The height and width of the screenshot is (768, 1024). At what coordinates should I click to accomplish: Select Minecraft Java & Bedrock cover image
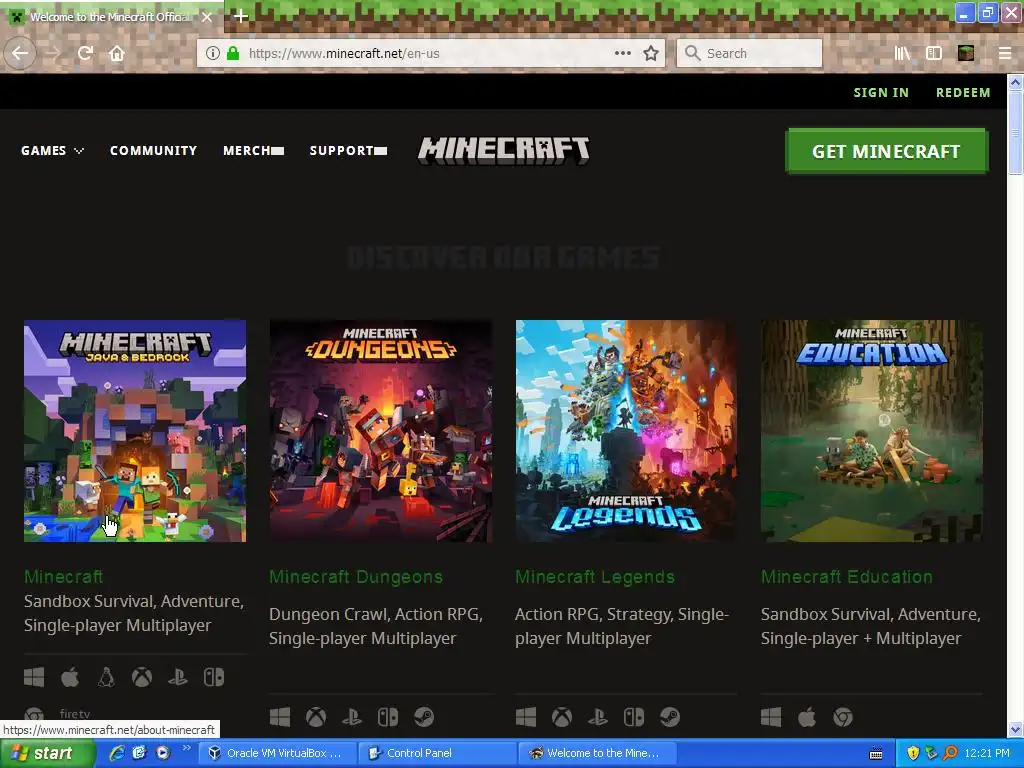tap(135, 431)
